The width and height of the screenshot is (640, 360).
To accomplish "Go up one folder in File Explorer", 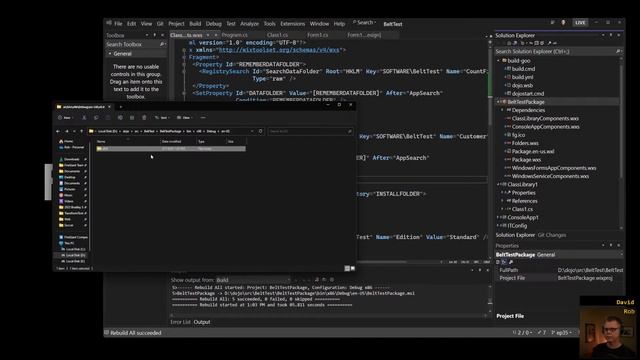I will 82,131.
